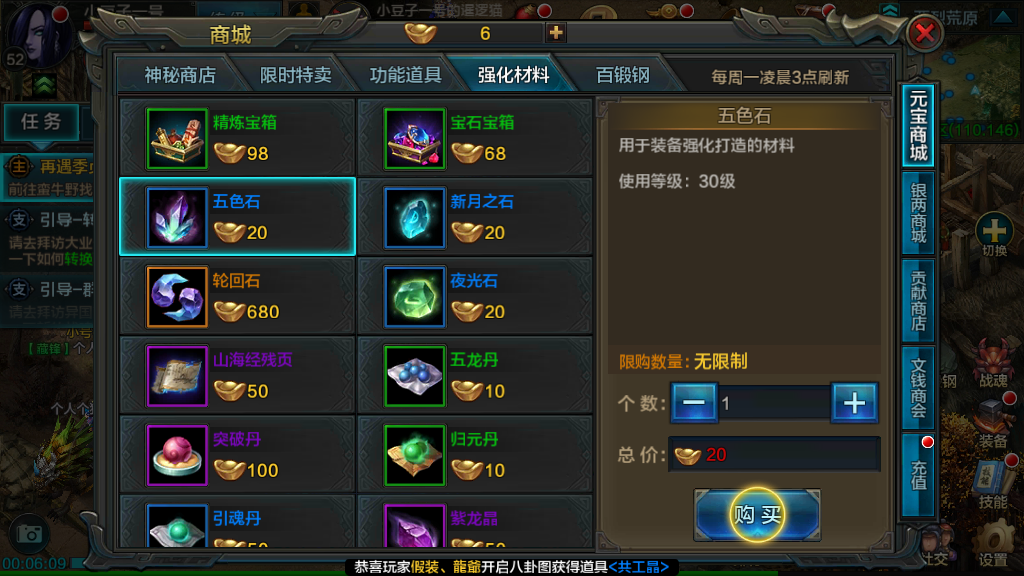Select the 归元丹 green pill icon
The height and width of the screenshot is (576, 1024).
415,455
